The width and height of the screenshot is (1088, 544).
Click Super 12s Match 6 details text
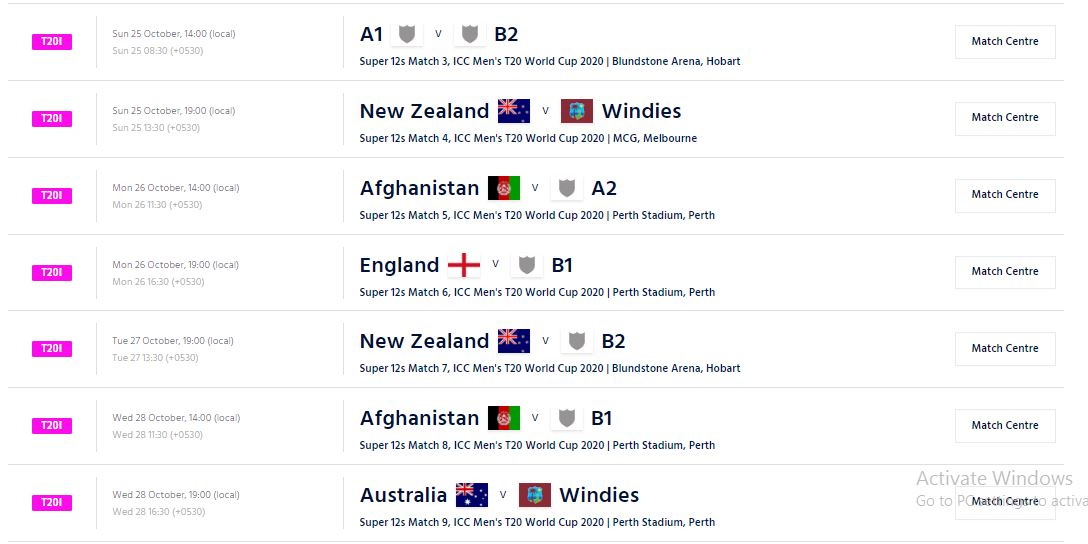pos(537,292)
